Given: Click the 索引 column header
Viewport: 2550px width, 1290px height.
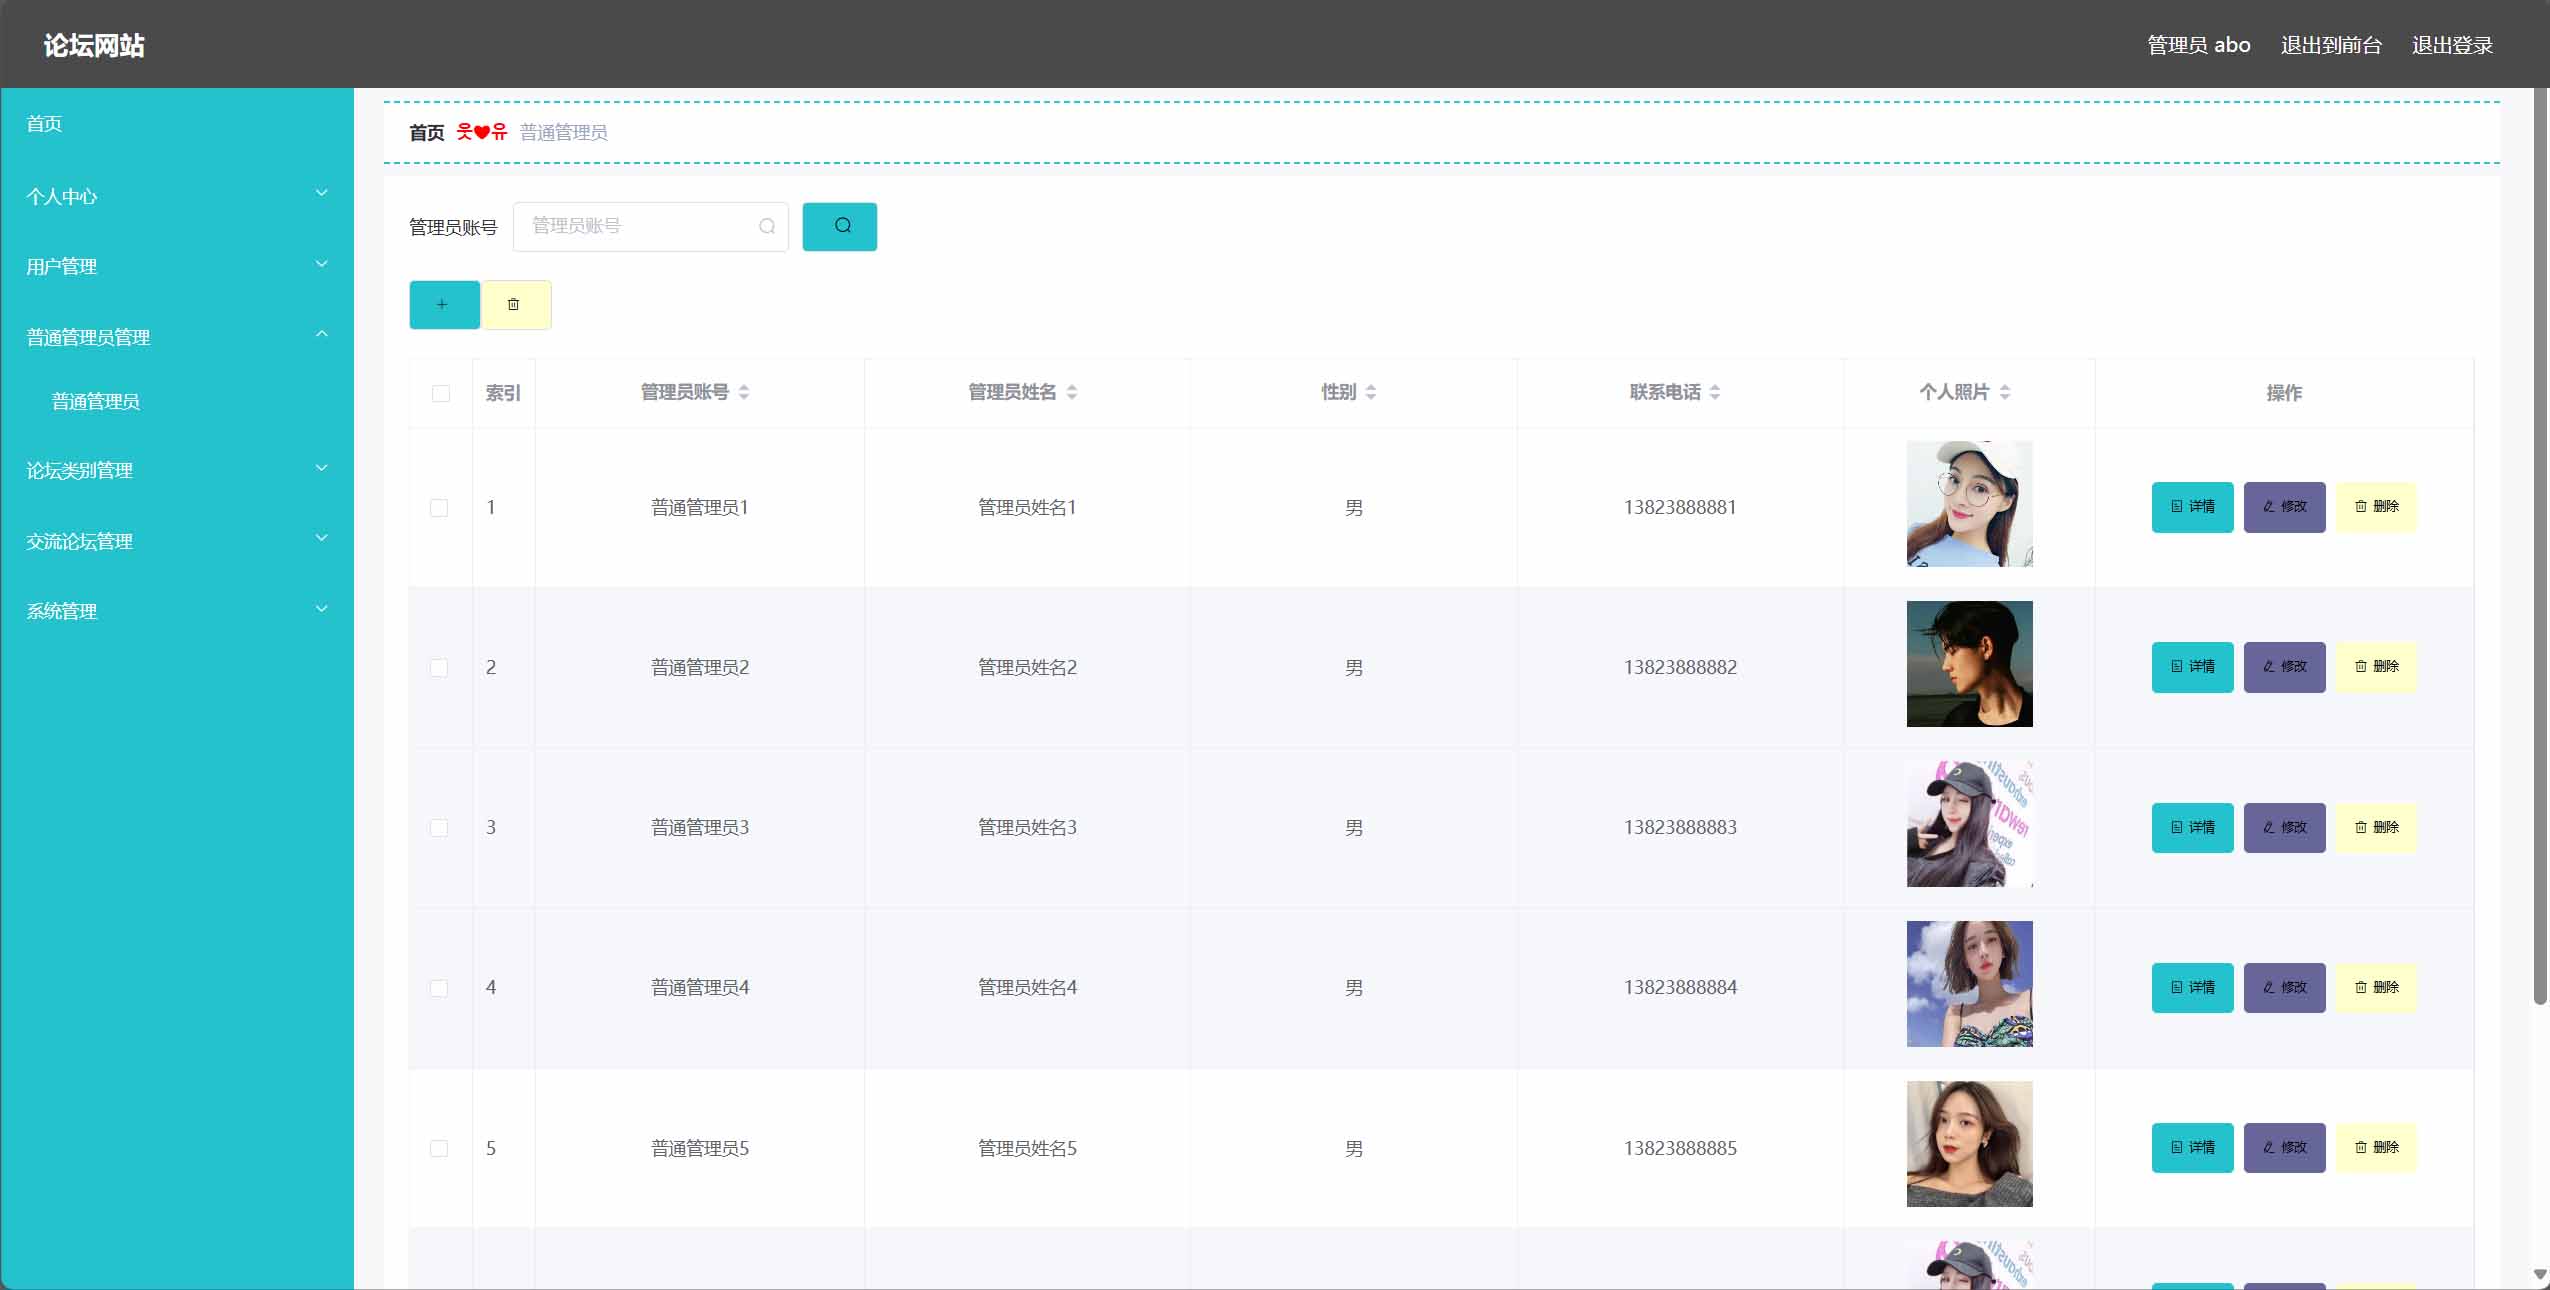Looking at the screenshot, I should (x=503, y=393).
